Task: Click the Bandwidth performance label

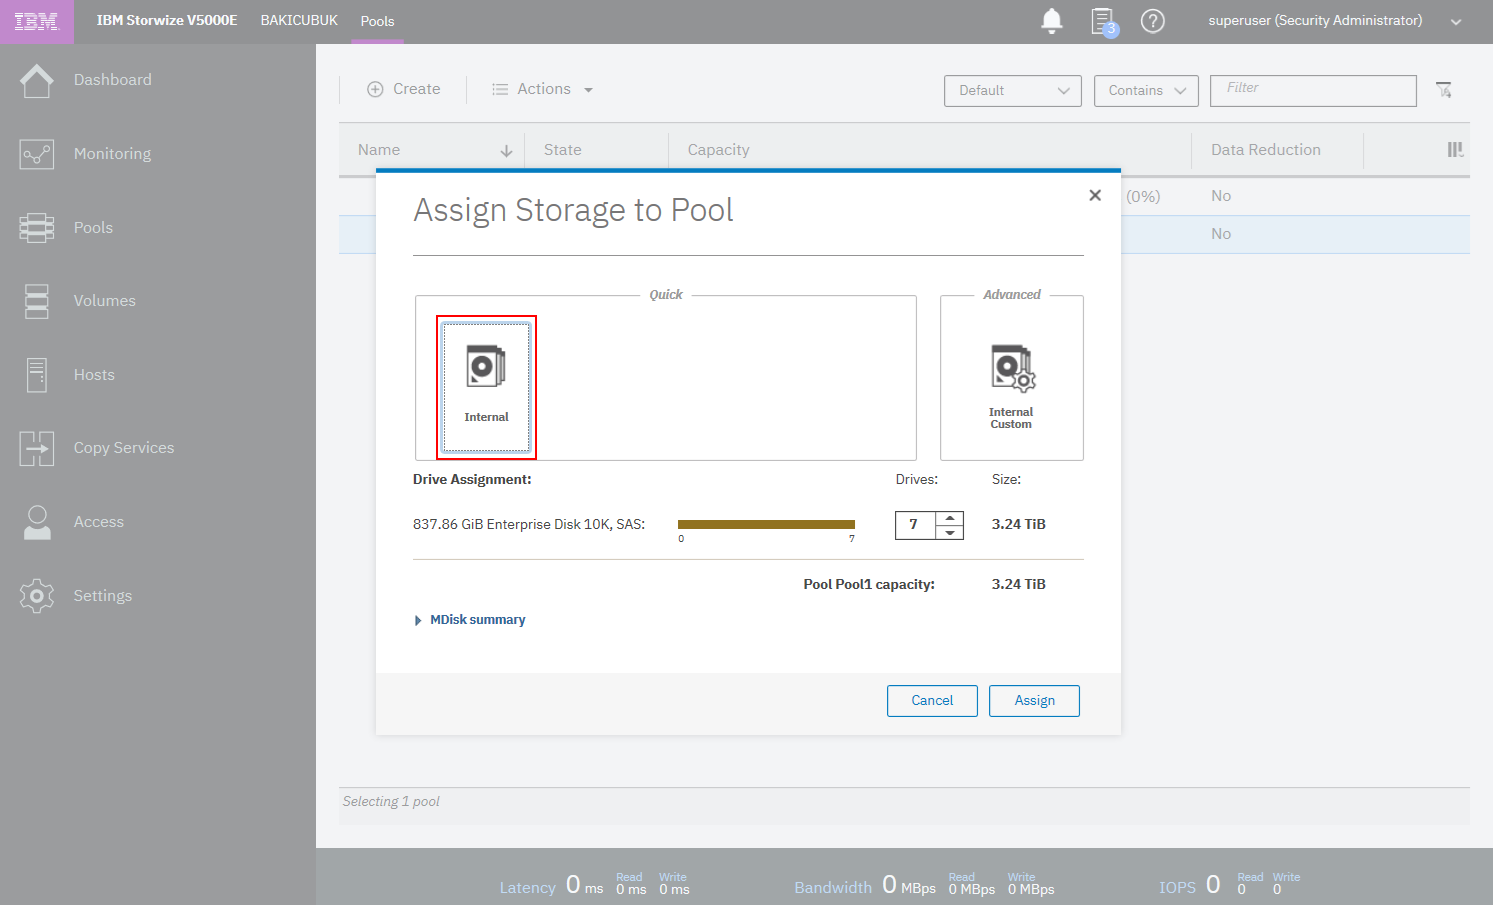Action: (833, 888)
